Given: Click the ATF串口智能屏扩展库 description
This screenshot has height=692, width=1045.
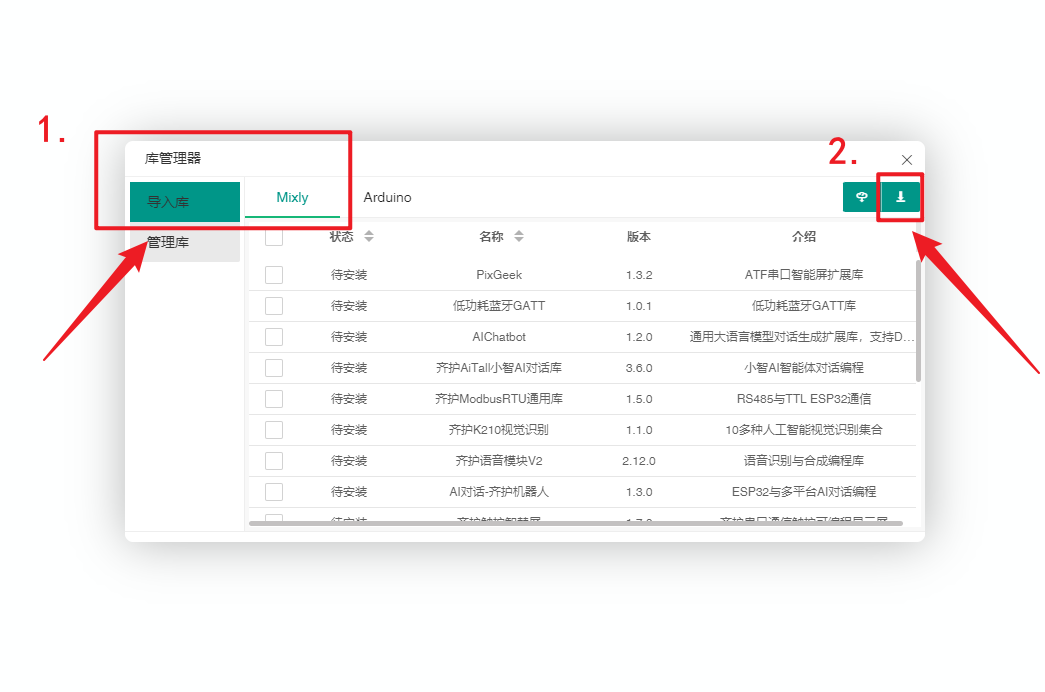Looking at the screenshot, I should [804, 275].
